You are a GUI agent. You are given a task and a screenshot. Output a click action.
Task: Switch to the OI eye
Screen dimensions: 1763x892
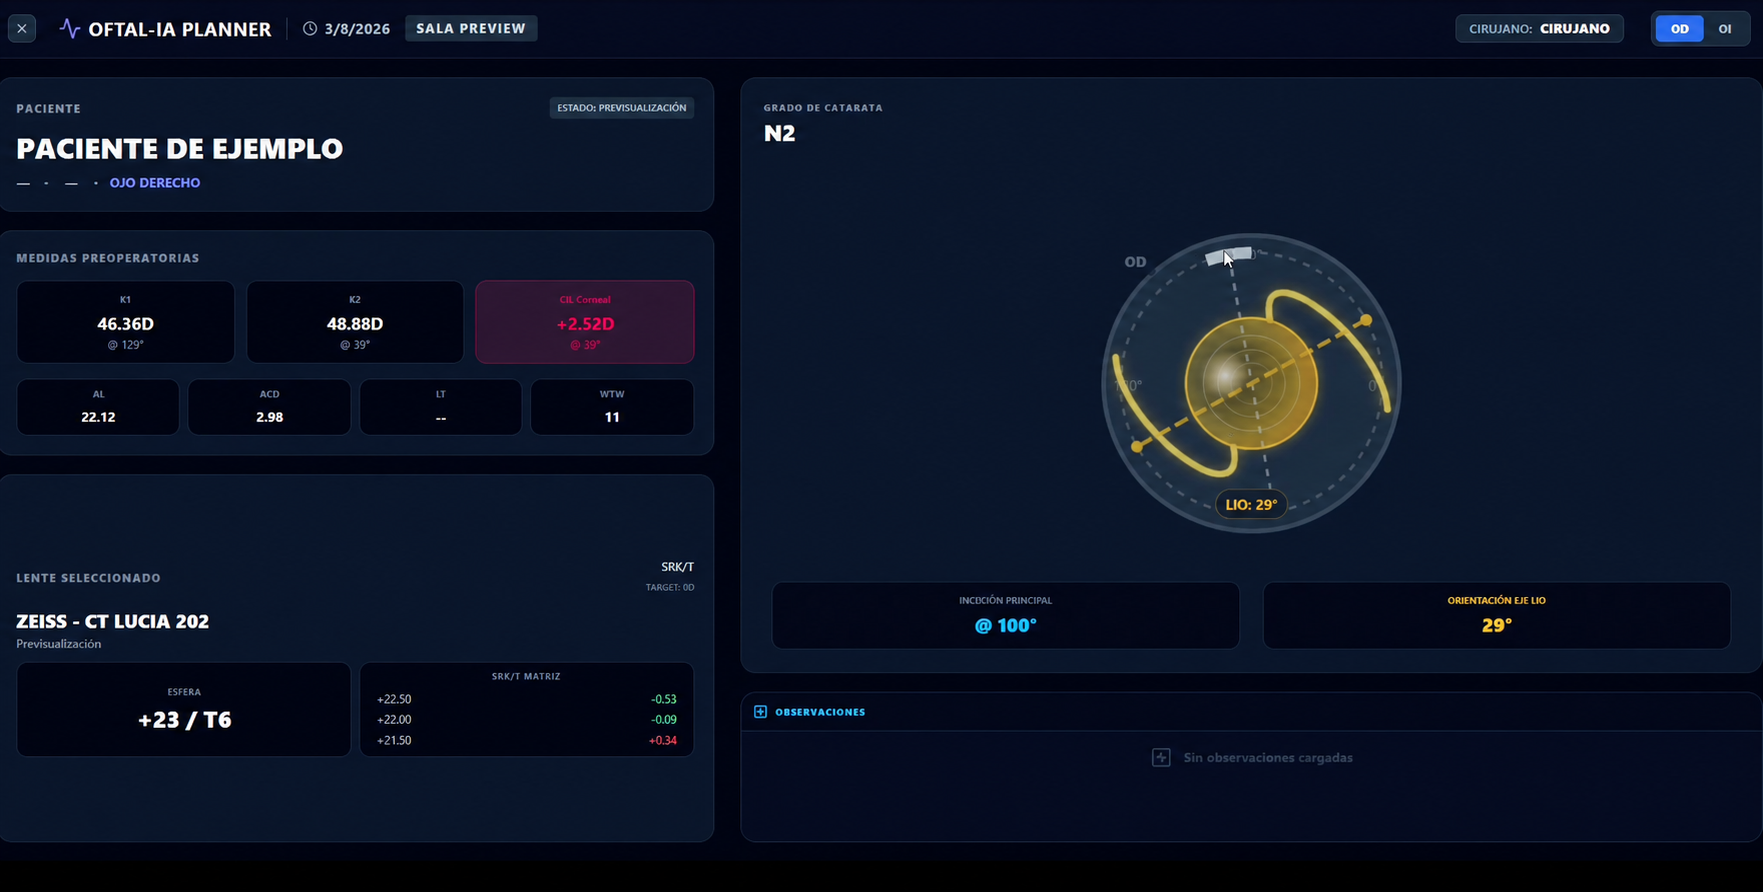click(1725, 29)
